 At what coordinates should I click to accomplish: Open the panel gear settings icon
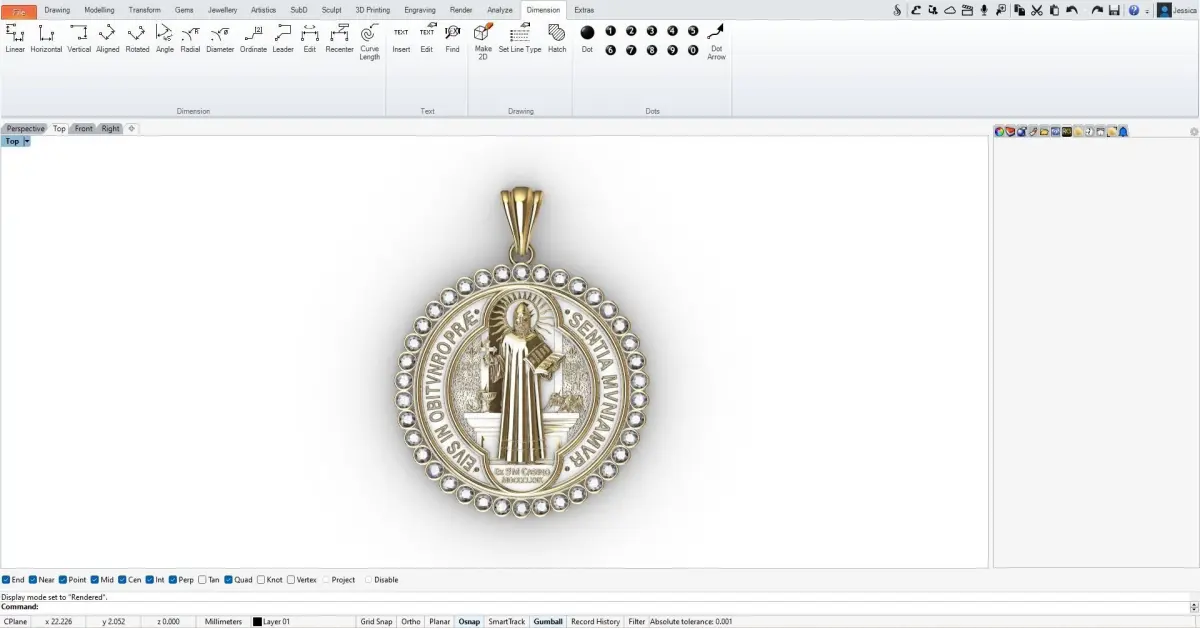point(1194,132)
